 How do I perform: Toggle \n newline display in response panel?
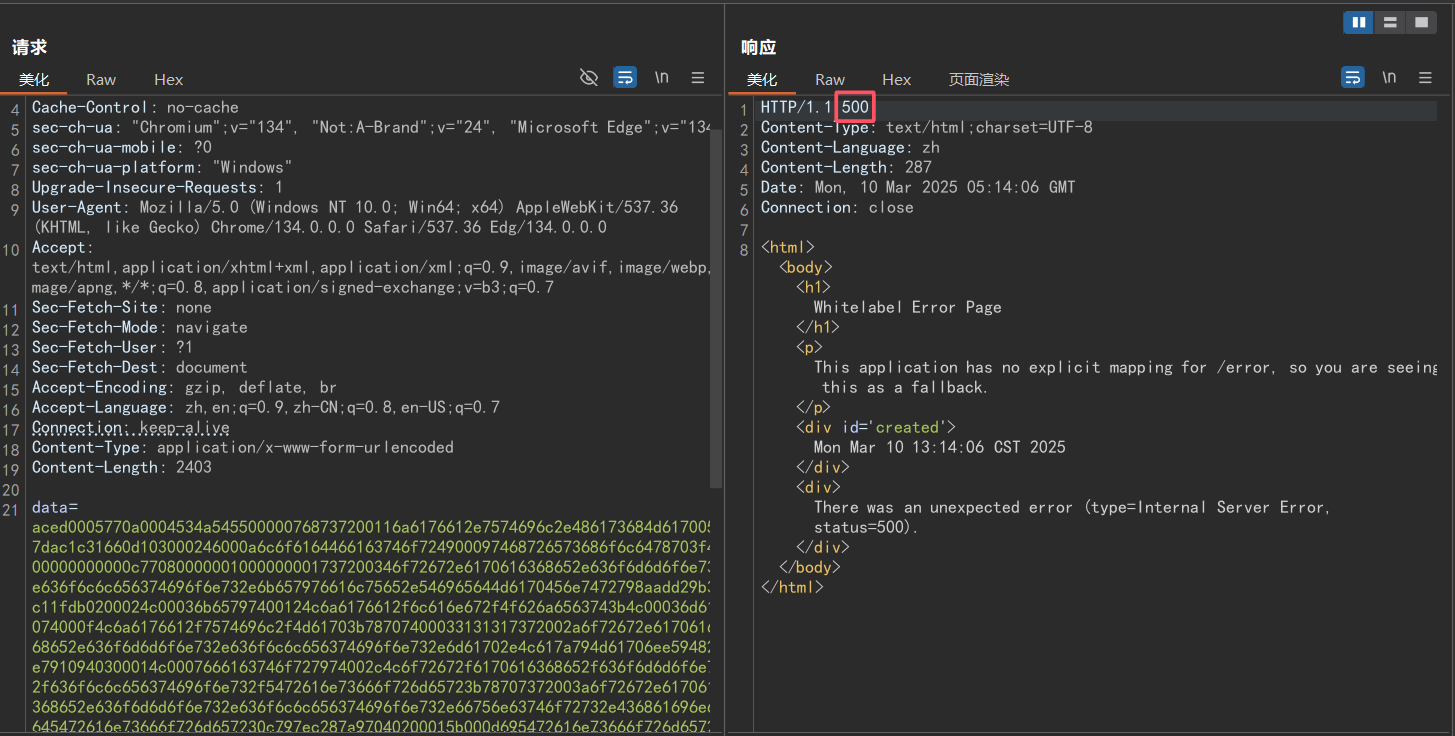pyautogui.click(x=1389, y=77)
